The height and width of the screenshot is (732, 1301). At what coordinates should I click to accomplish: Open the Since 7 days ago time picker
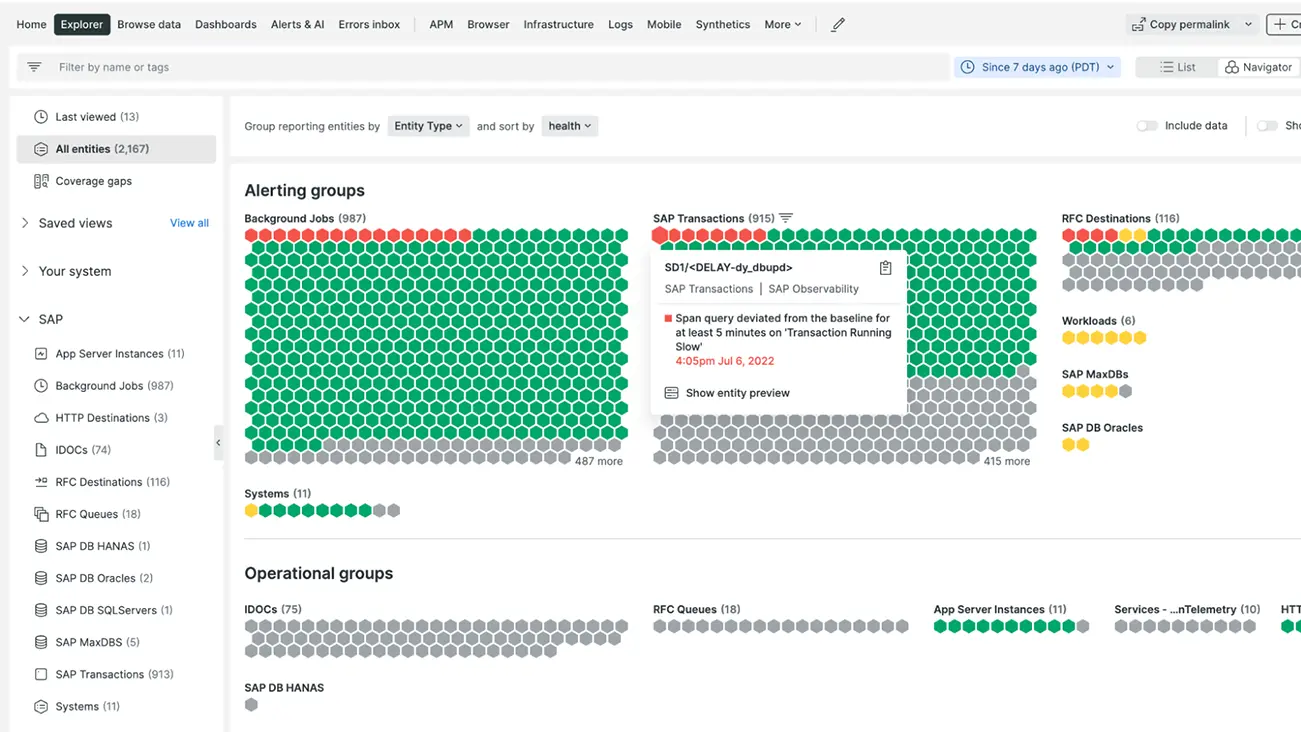[1037, 66]
